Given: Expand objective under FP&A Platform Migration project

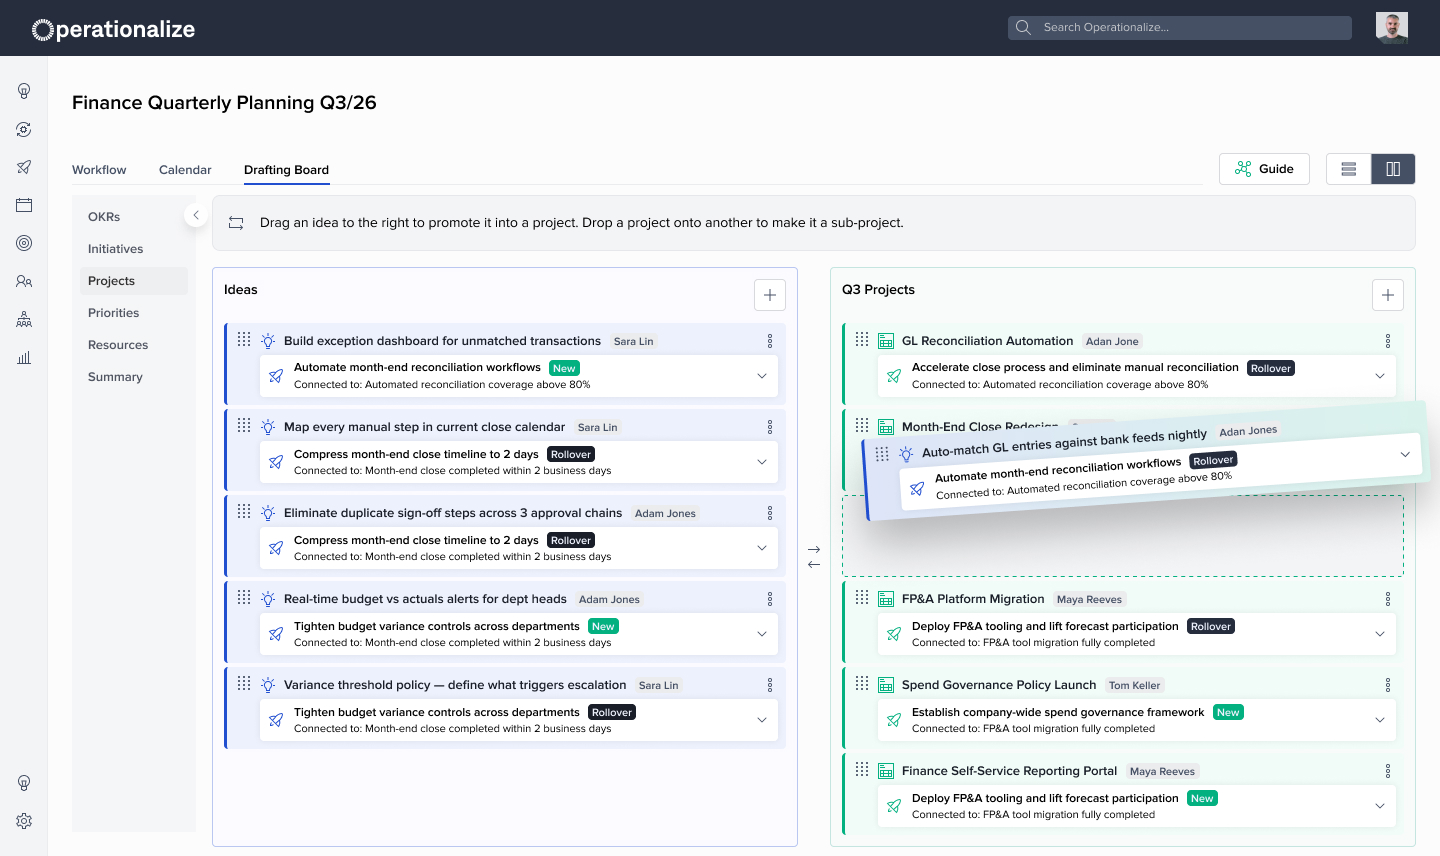Looking at the screenshot, I should click(x=1380, y=634).
